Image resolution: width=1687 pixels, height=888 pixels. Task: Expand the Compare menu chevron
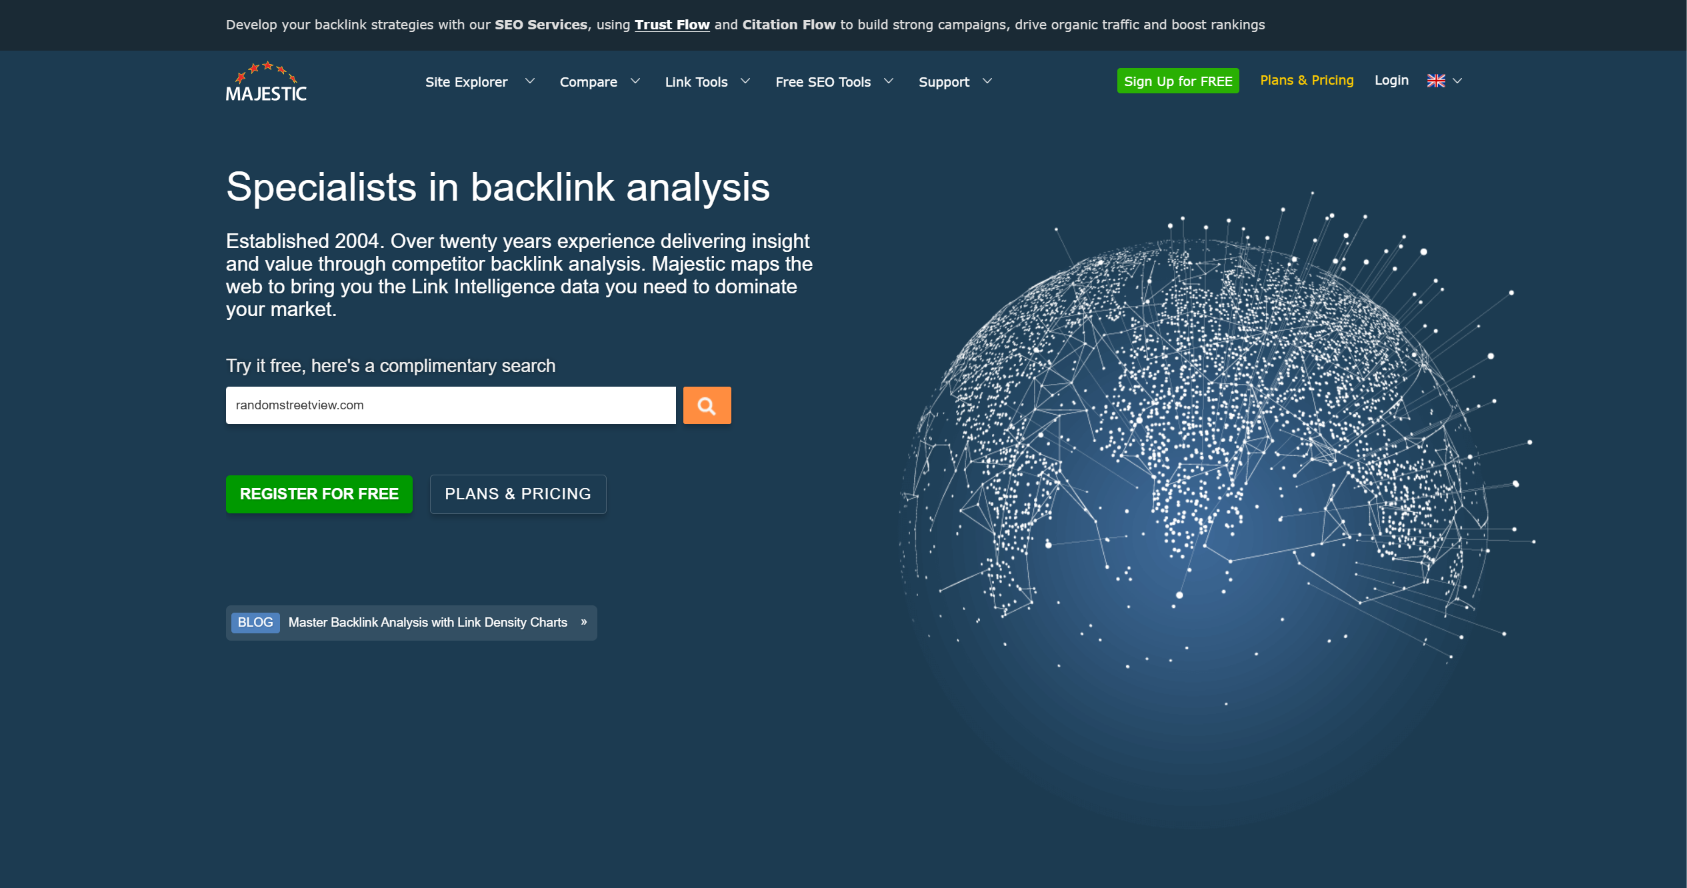pos(635,81)
